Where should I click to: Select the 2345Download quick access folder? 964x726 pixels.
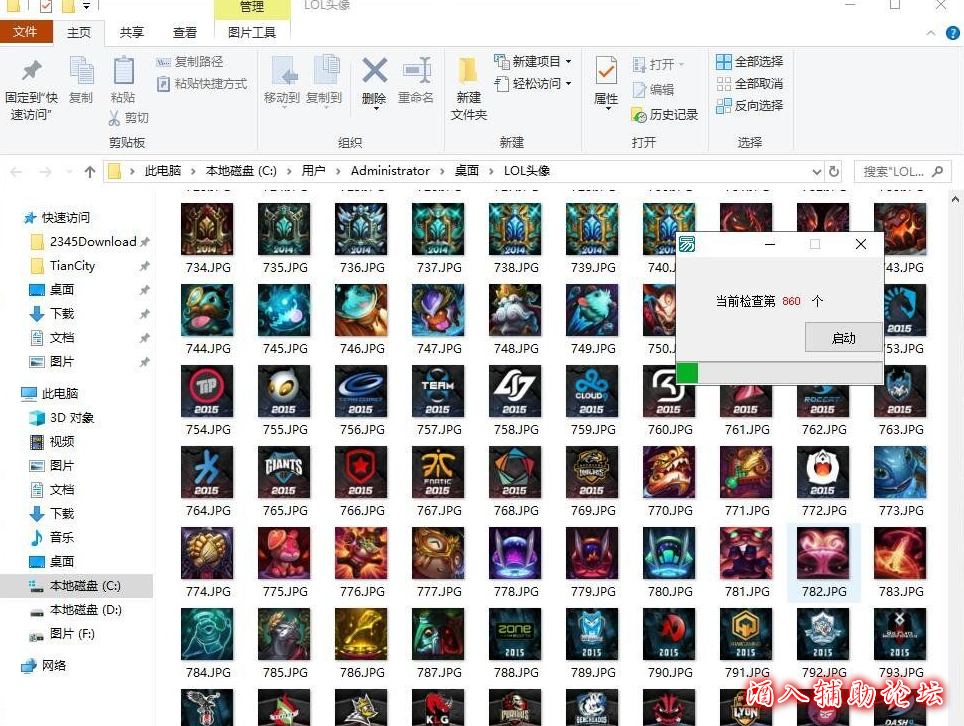point(84,242)
